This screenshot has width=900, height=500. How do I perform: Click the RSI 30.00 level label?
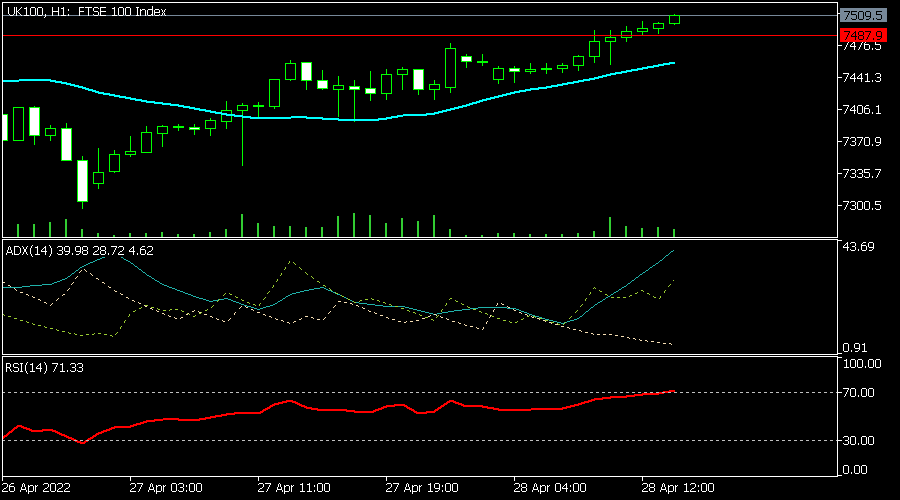(858, 441)
